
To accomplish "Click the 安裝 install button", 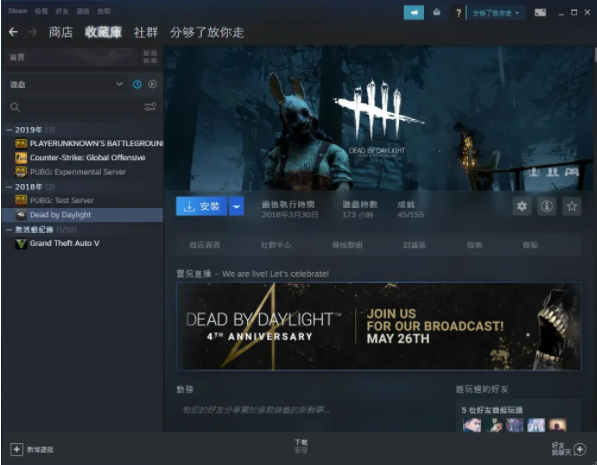I will [x=201, y=206].
